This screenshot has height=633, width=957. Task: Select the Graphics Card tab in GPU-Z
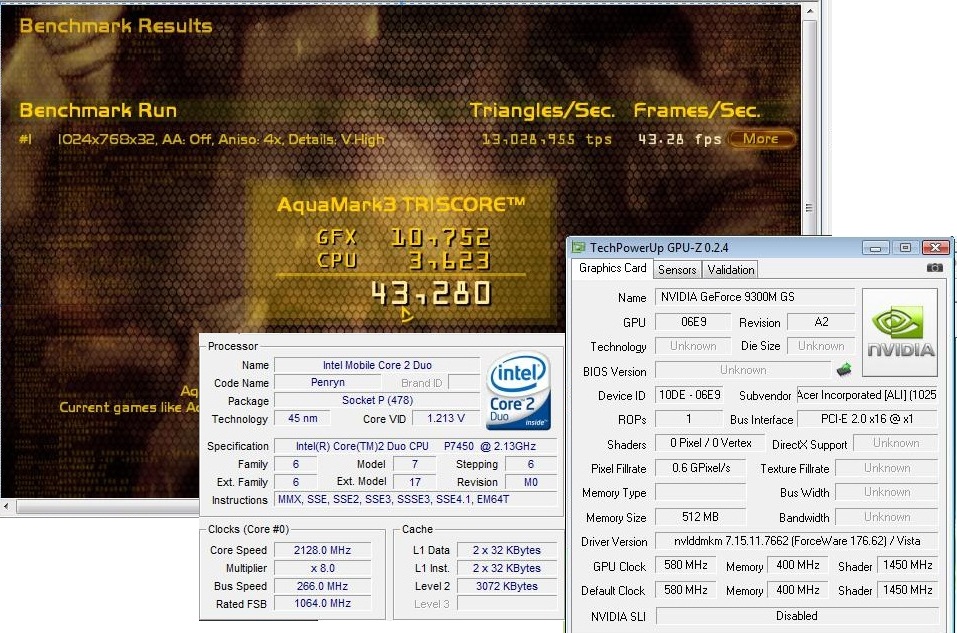pos(612,269)
